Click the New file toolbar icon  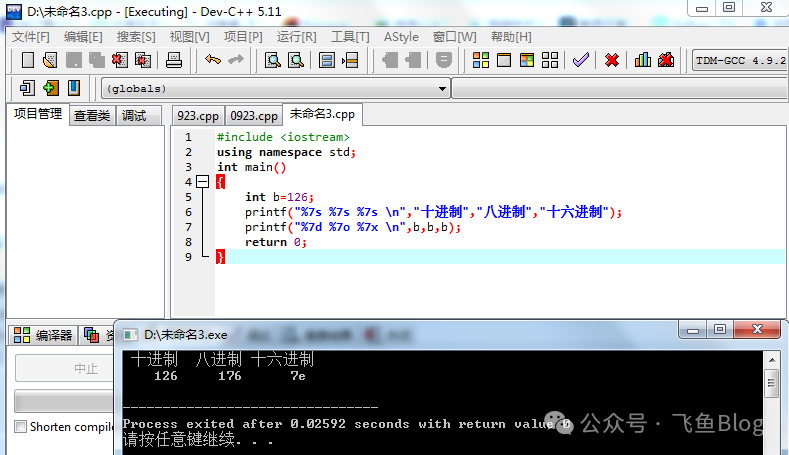point(28,60)
